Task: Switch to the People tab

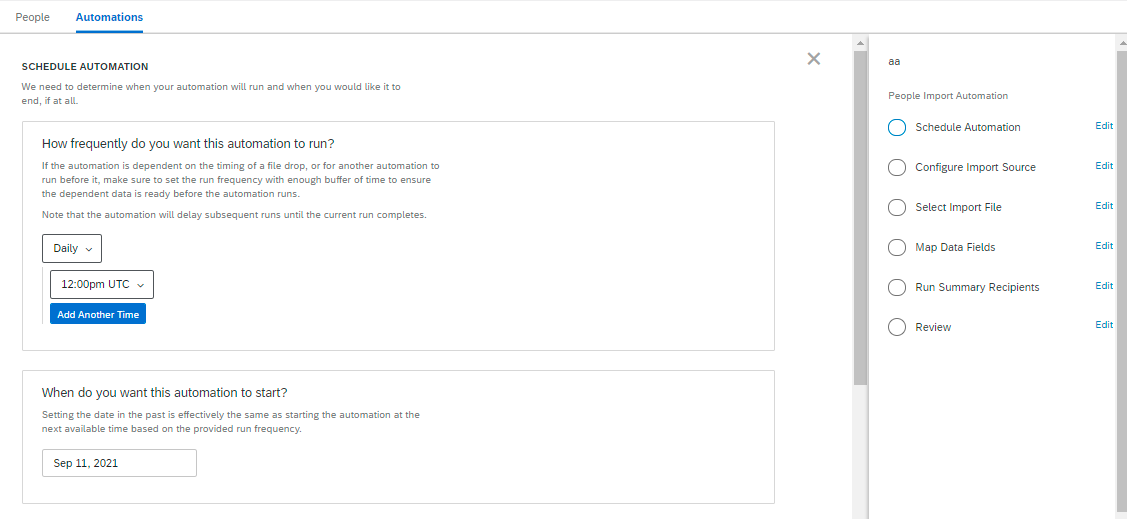Action: [x=32, y=17]
